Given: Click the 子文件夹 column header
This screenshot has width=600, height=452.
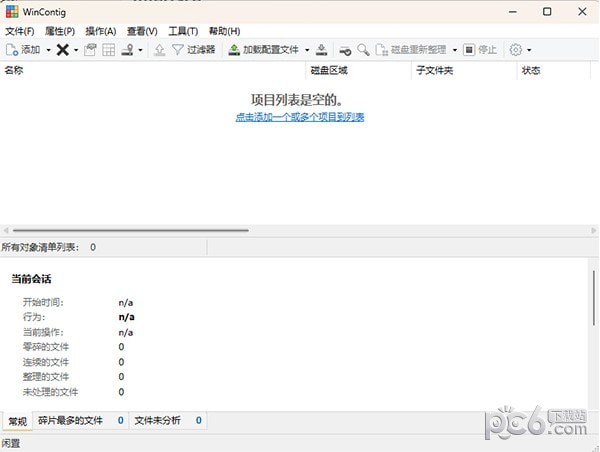Looking at the screenshot, I should point(464,70).
